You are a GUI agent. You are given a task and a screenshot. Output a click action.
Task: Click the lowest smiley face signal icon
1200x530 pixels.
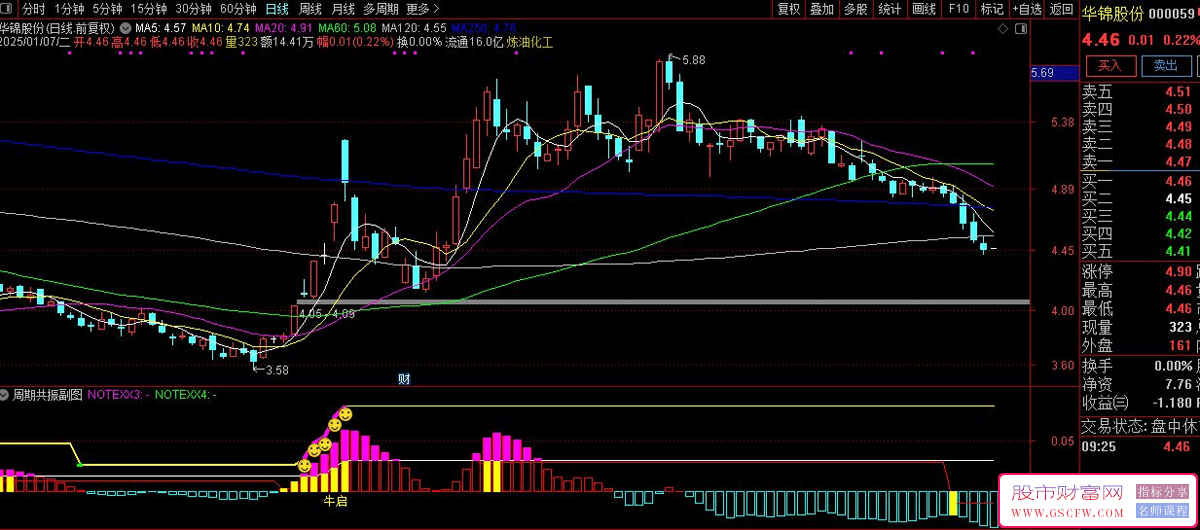coord(304,465)
